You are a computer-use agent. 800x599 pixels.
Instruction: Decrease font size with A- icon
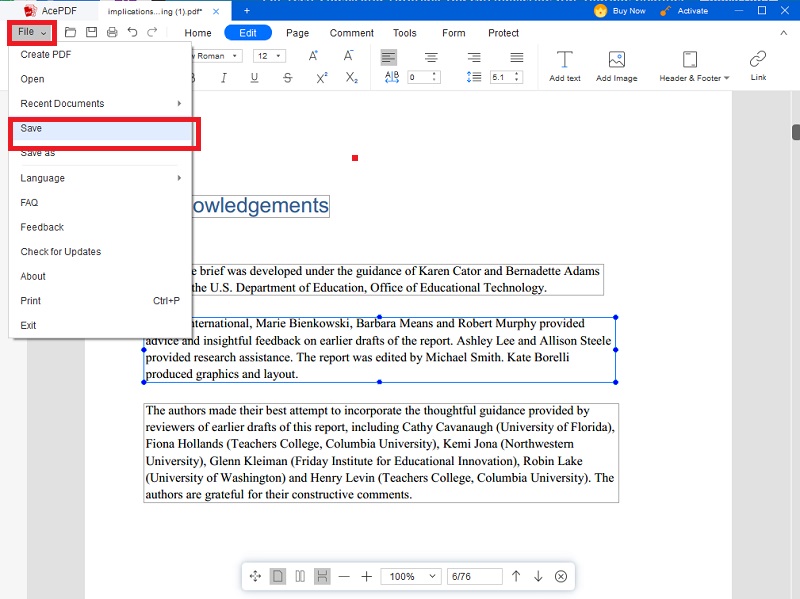(x=348, y=56)
